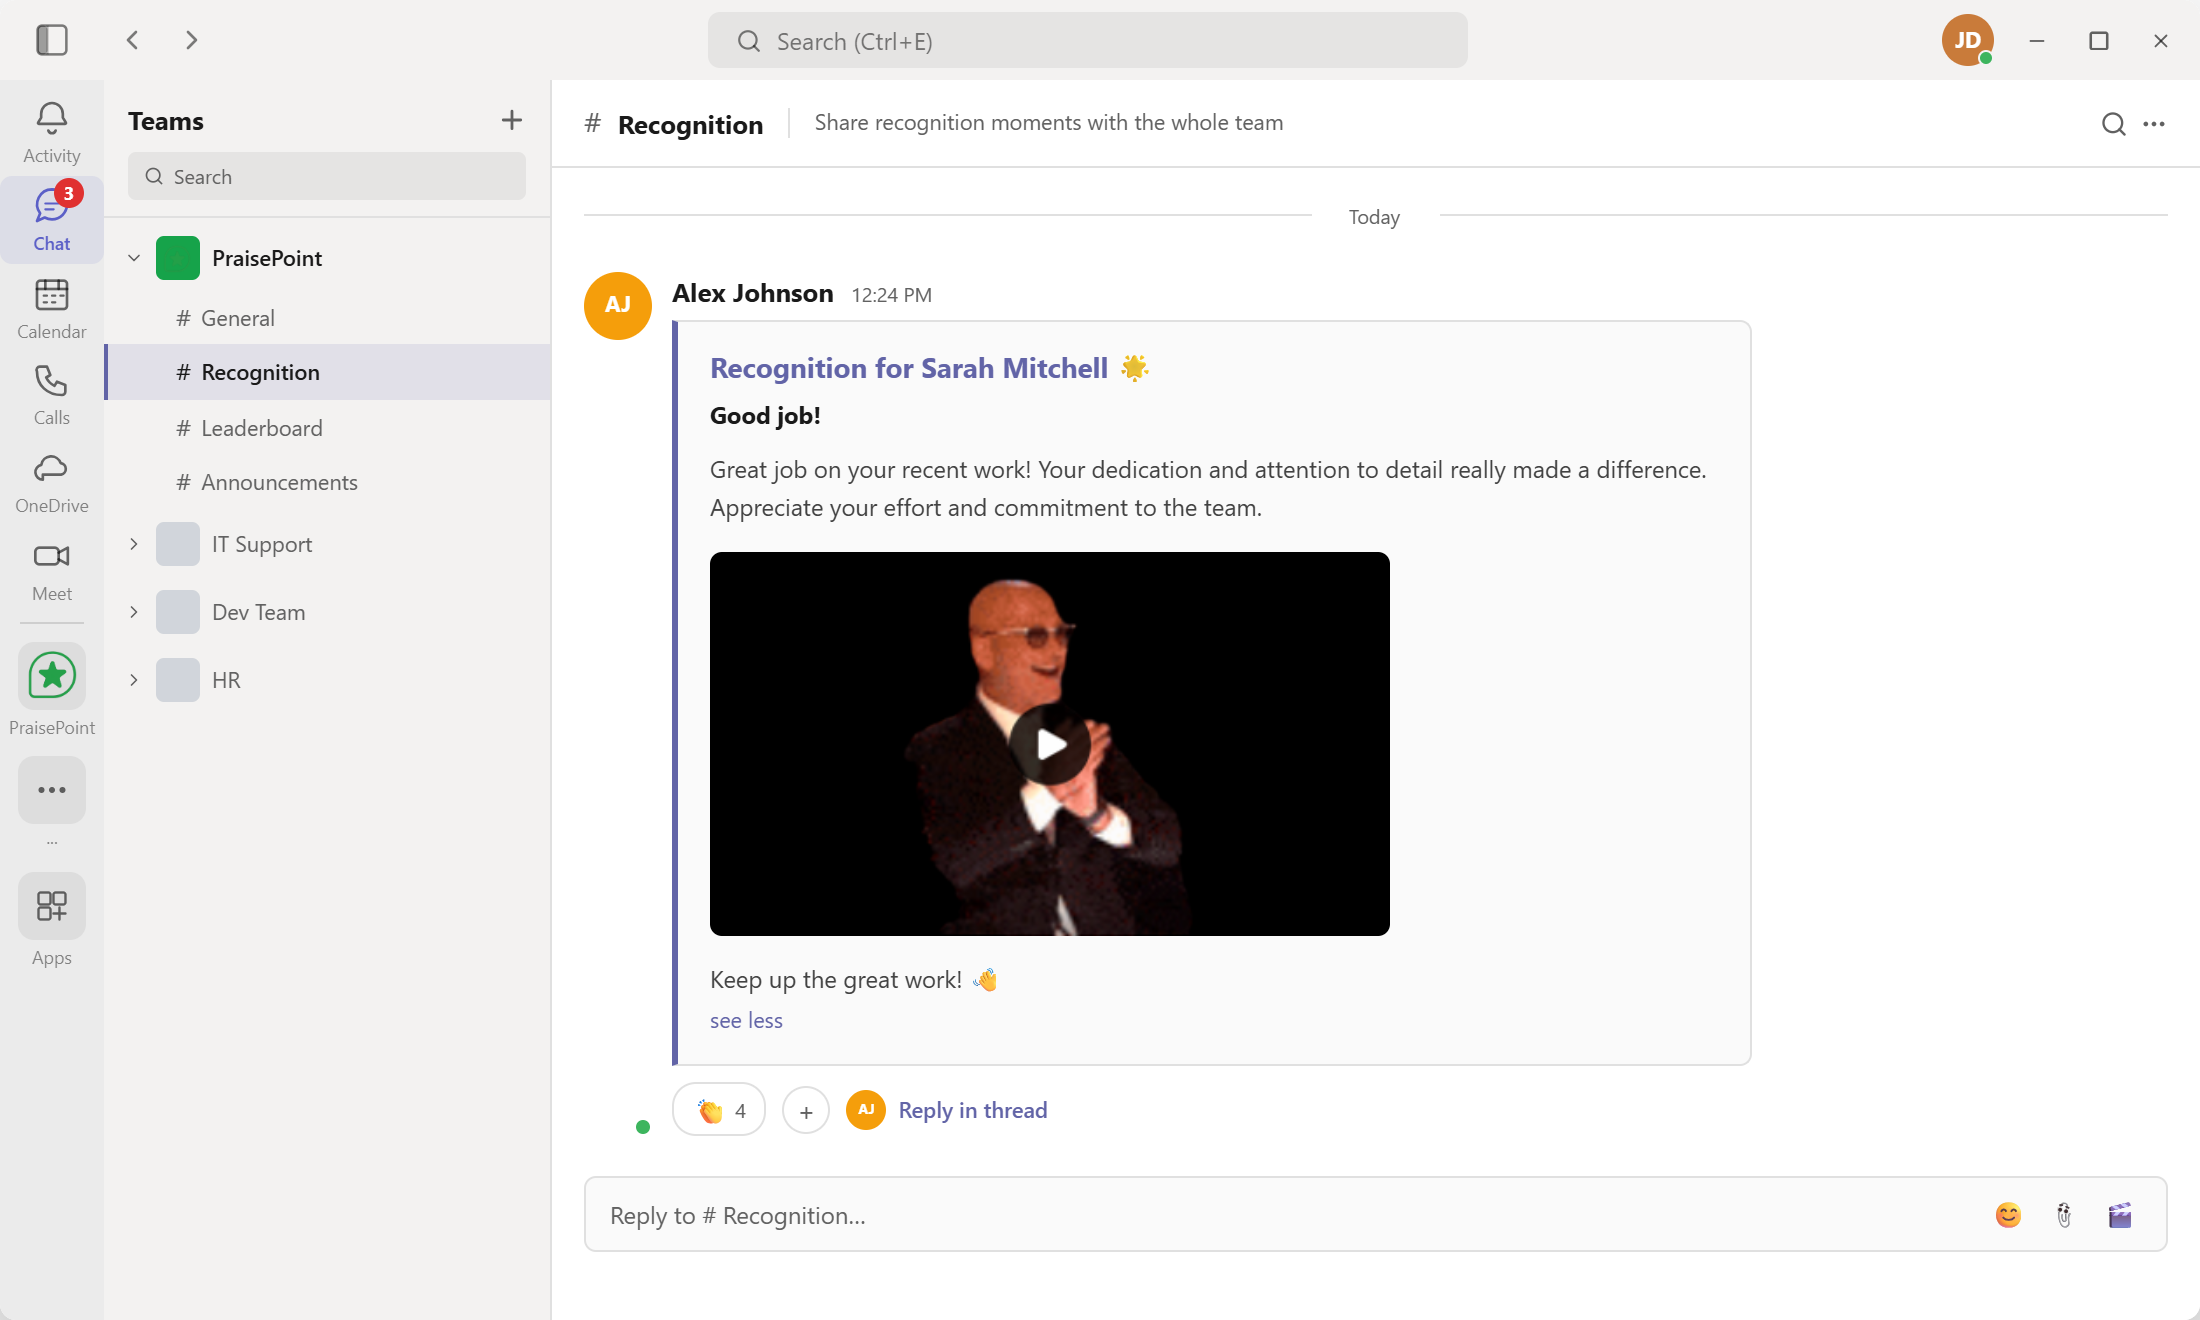Focus the top Search (Ctrl+E) box
The width and height of the screenshot is (2200, 1320).
(1088, 40)
